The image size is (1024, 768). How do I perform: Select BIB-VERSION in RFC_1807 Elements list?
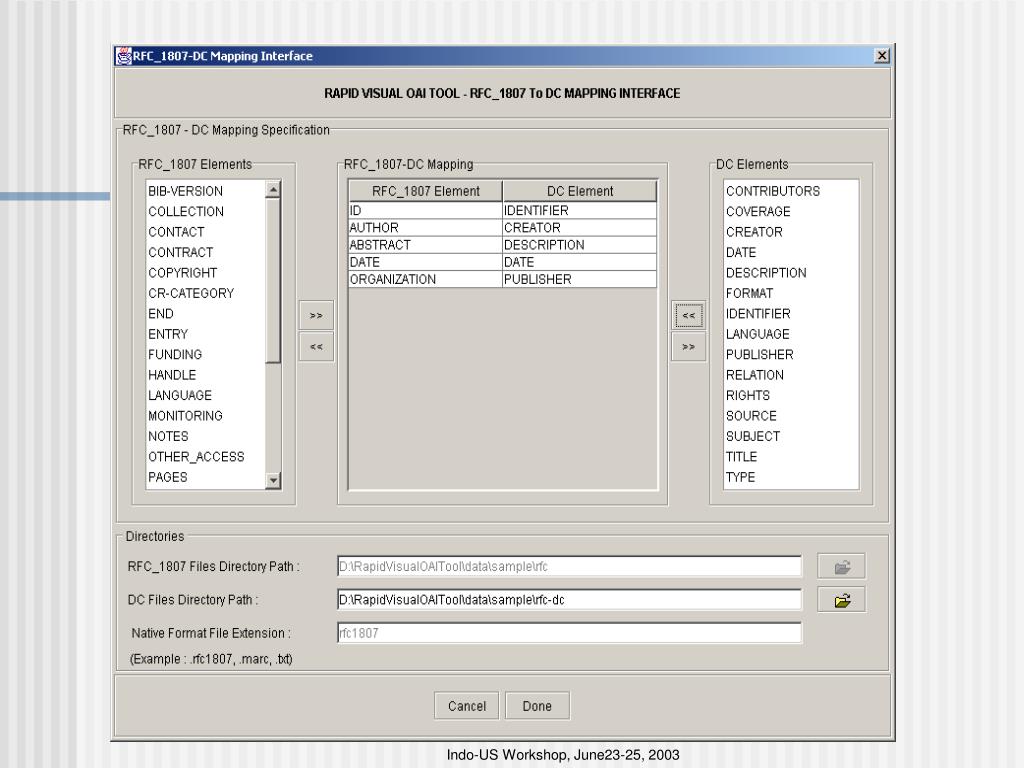206,191
